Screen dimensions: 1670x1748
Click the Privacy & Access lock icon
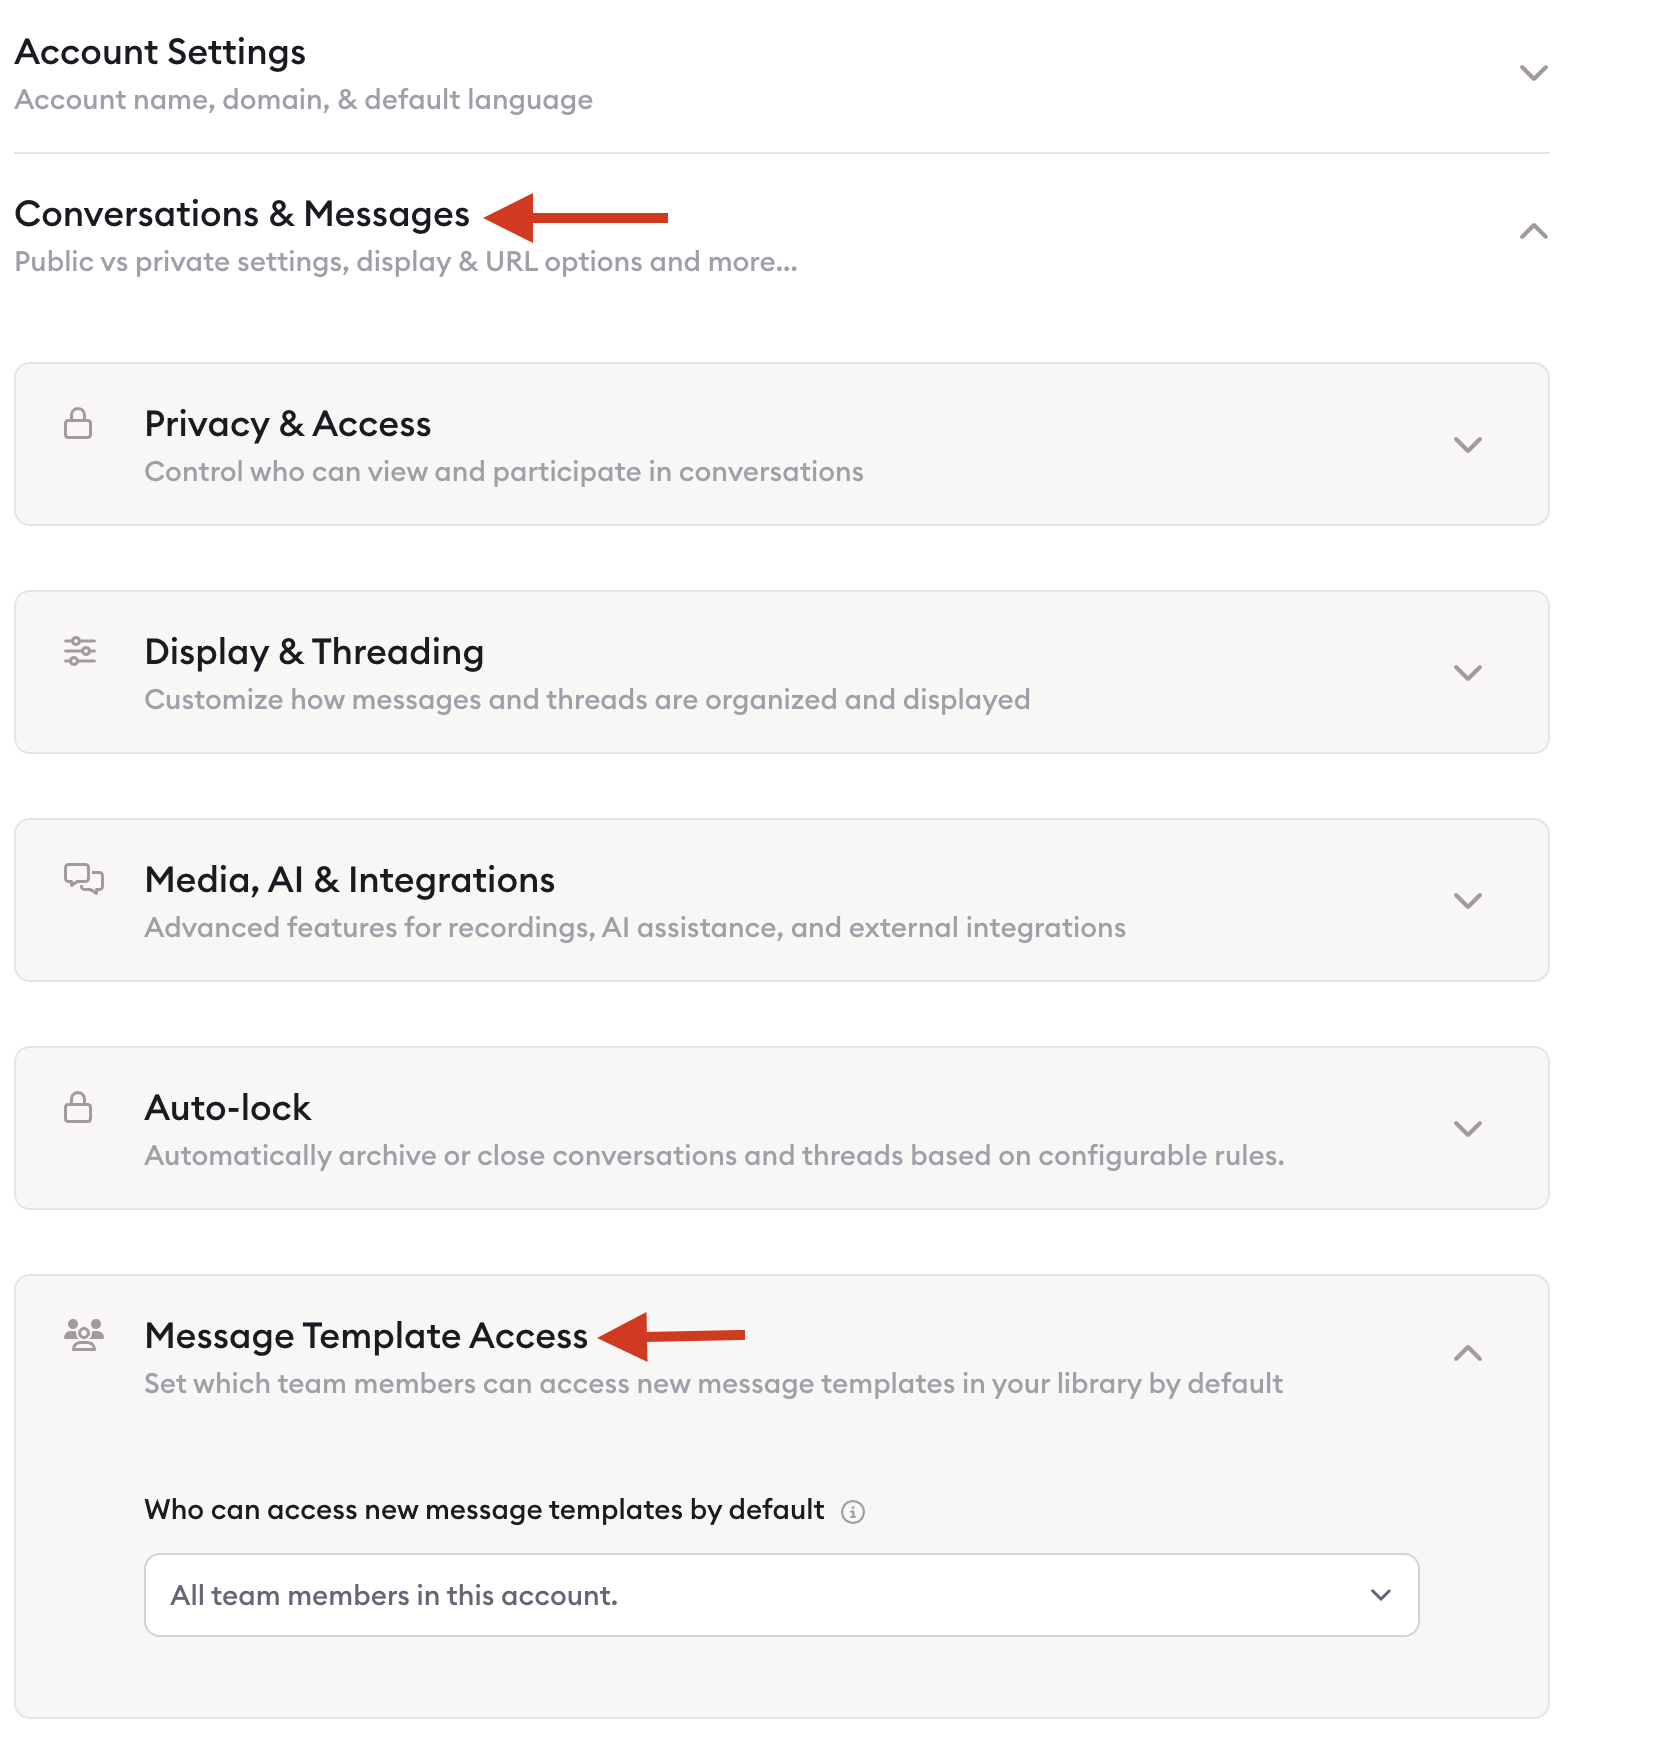tap(78, 423)
